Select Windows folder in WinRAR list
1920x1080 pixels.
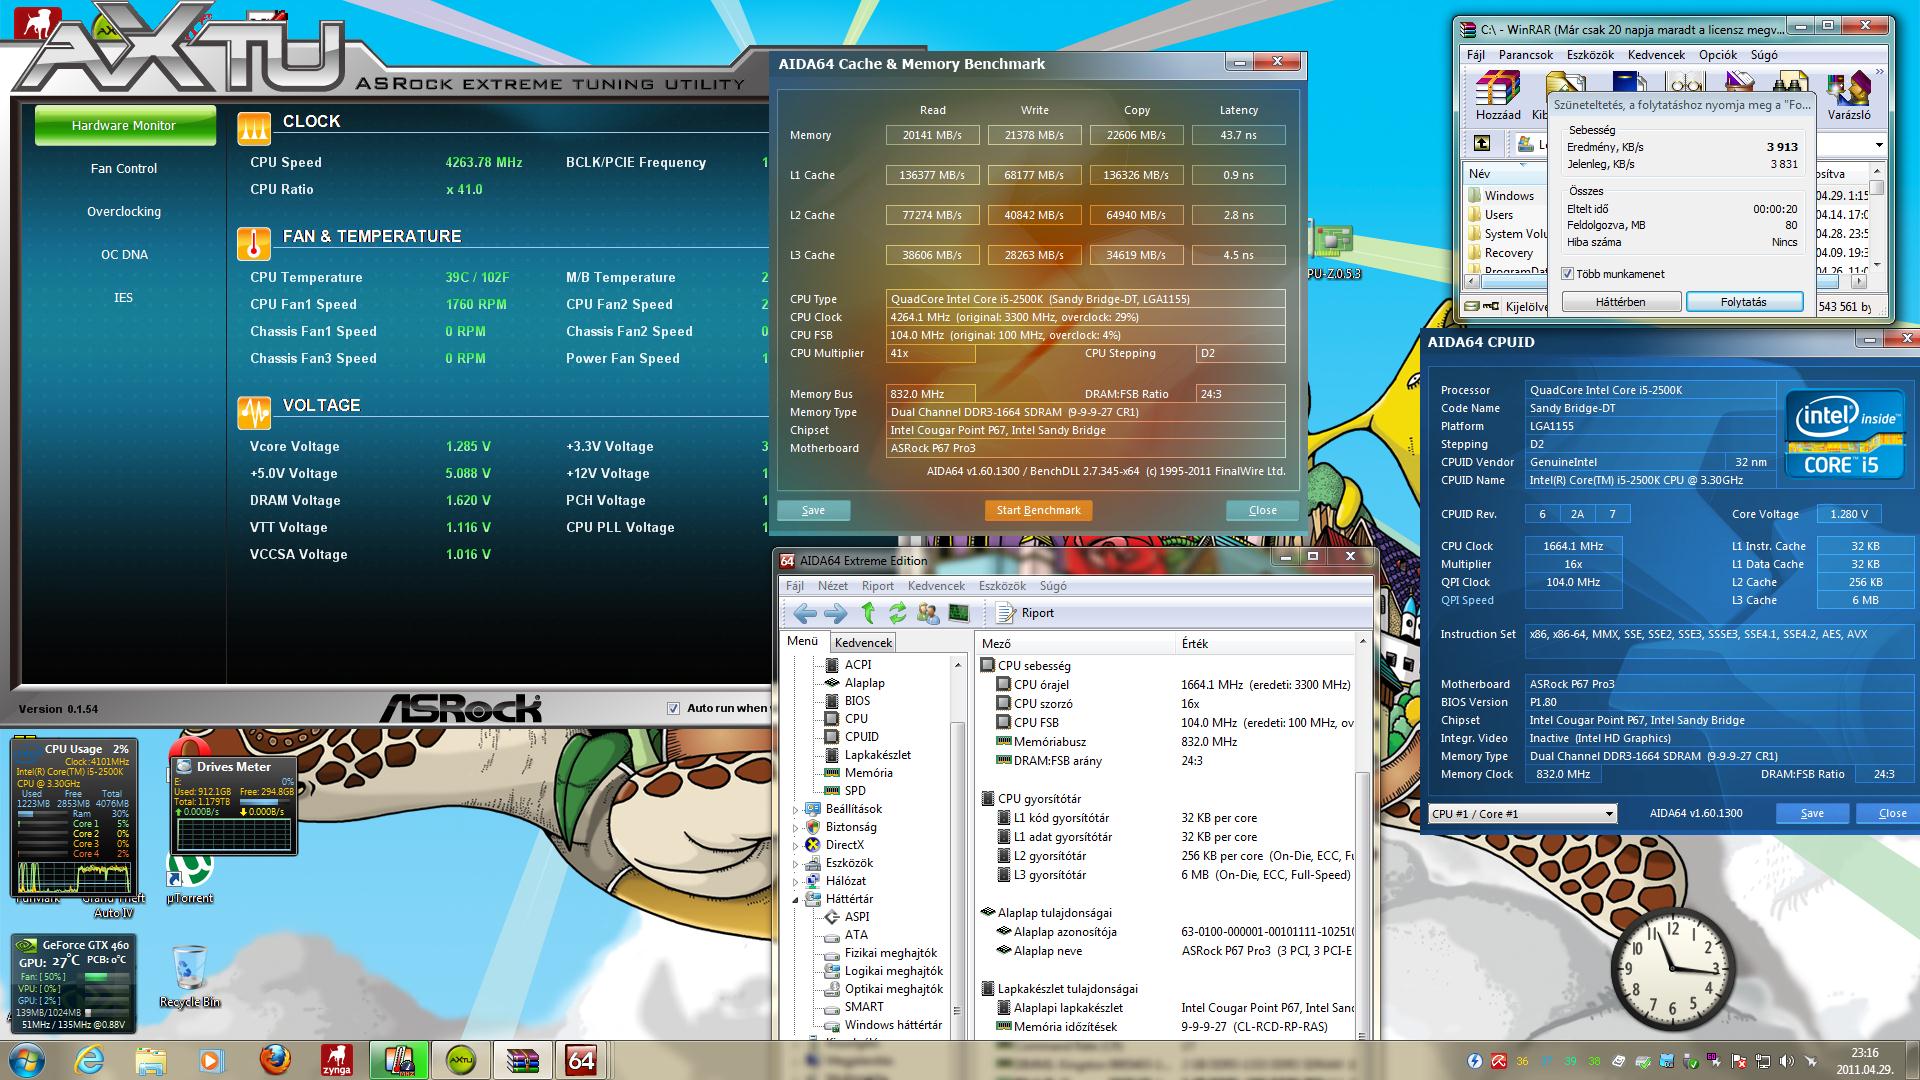click(x=1508, y=196)
